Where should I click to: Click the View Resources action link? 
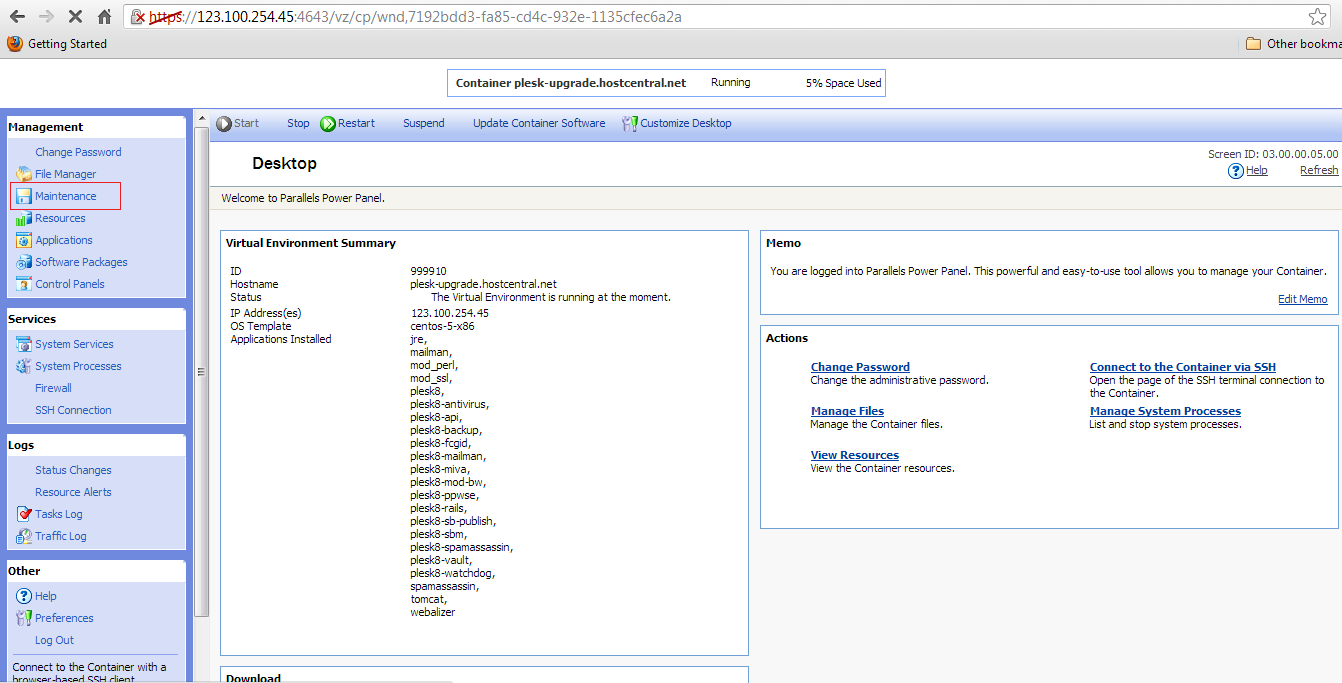tap(855, 455)
